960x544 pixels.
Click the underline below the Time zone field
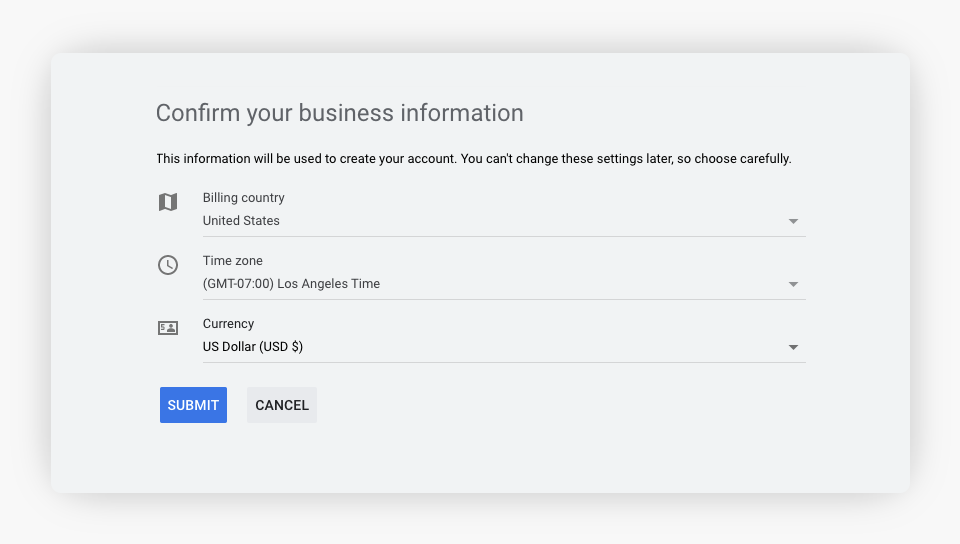click(503, 299)
